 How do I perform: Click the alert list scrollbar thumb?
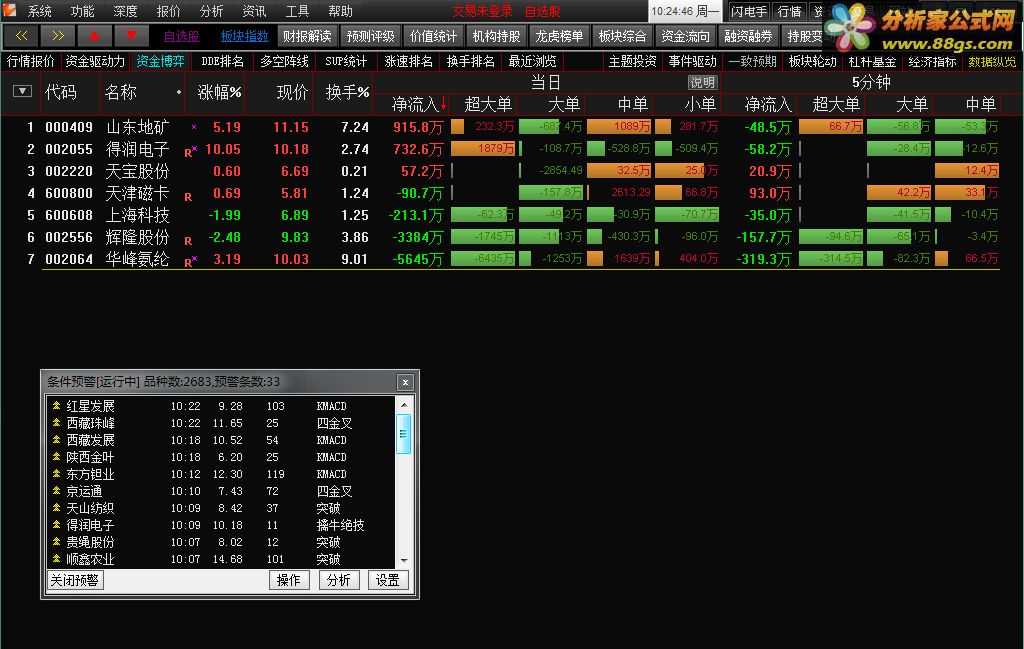tap(404, 434)
